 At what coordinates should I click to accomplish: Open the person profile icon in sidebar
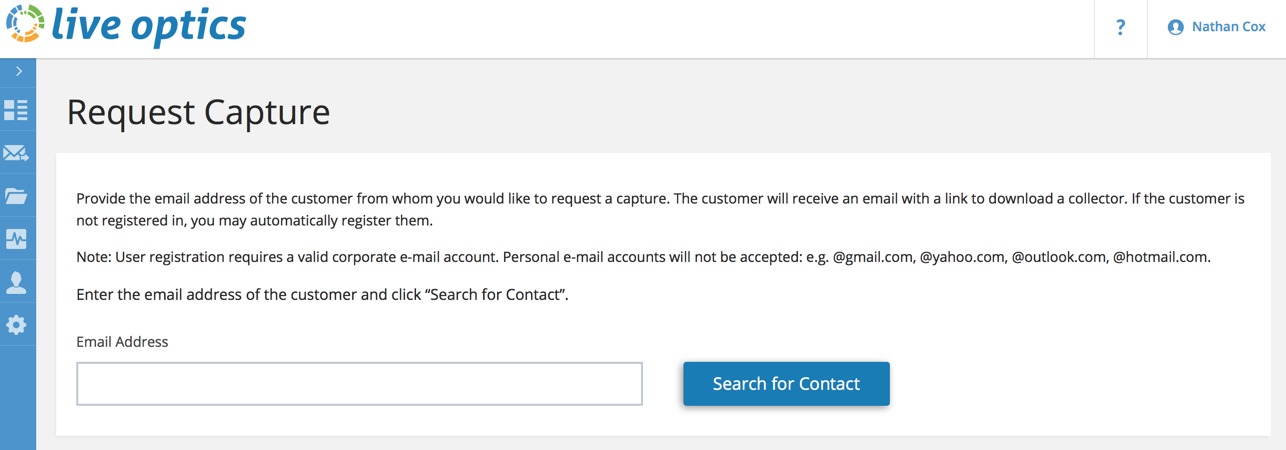pyautogui.click(x=16, y=282)
